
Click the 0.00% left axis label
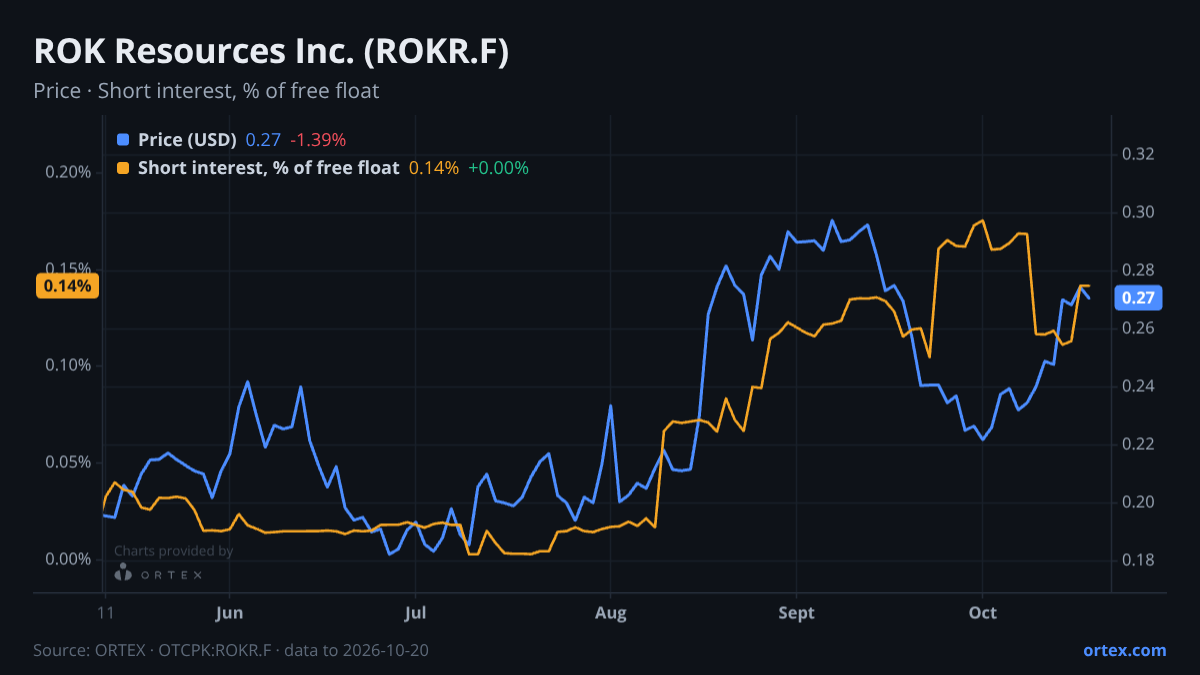click(x=68, y=560)
